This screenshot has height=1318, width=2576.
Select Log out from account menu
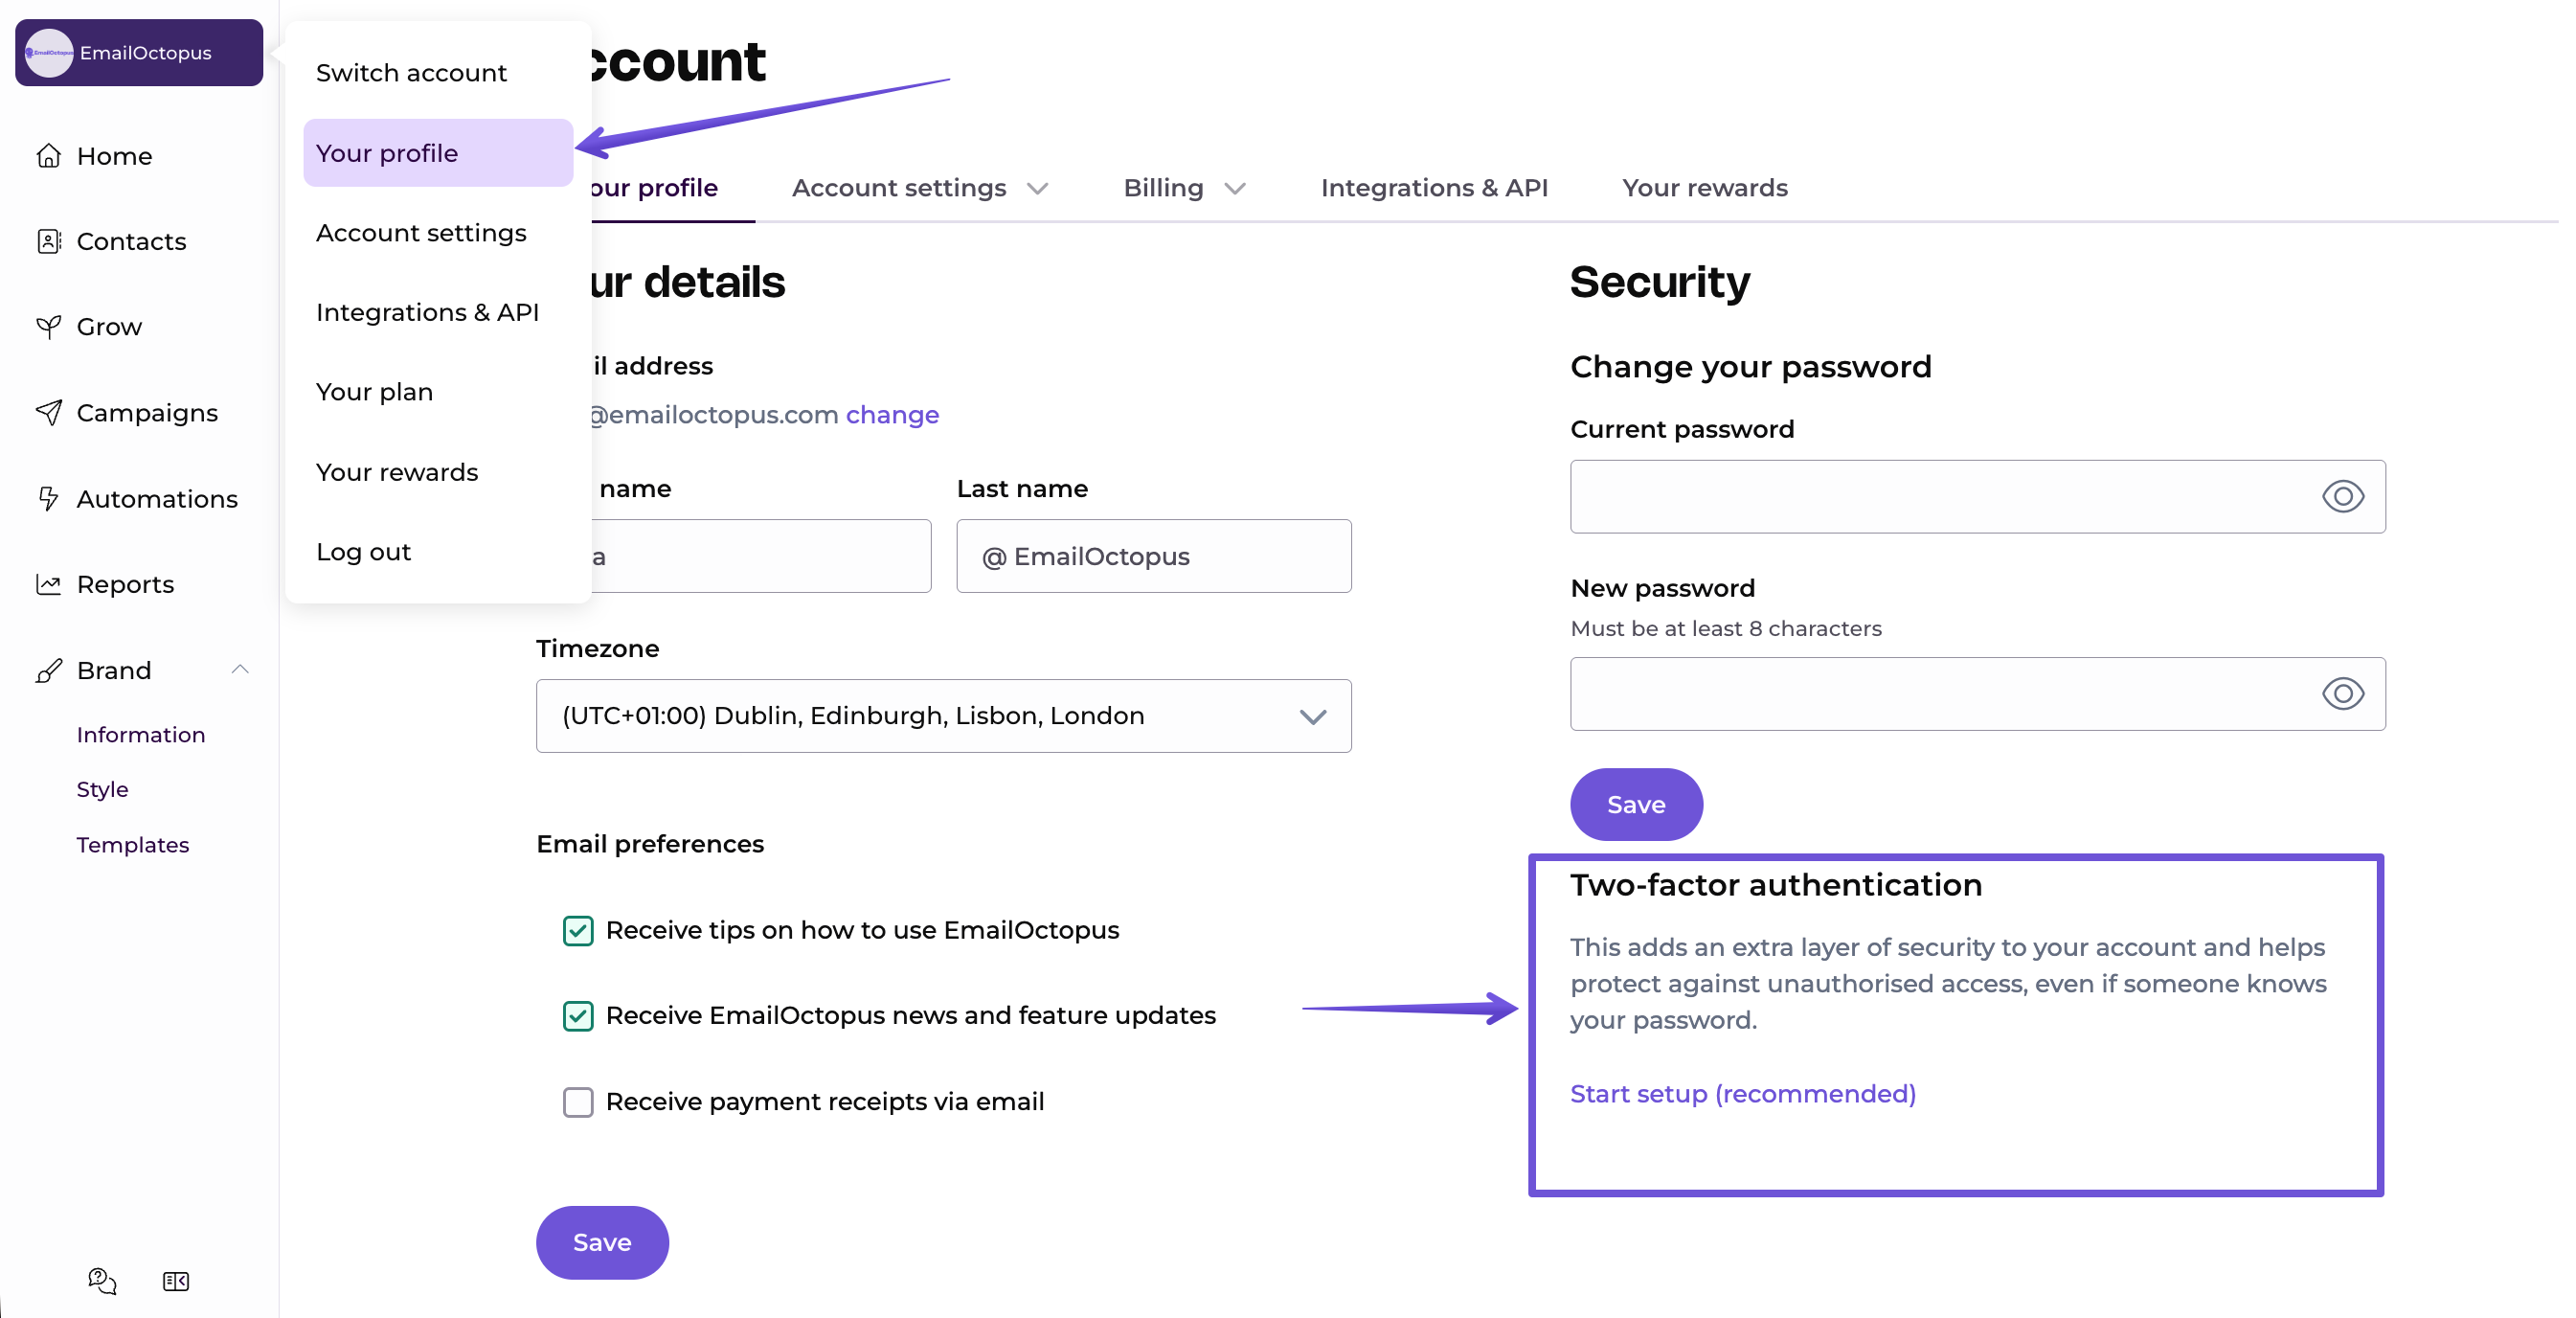tap(363, 552)
